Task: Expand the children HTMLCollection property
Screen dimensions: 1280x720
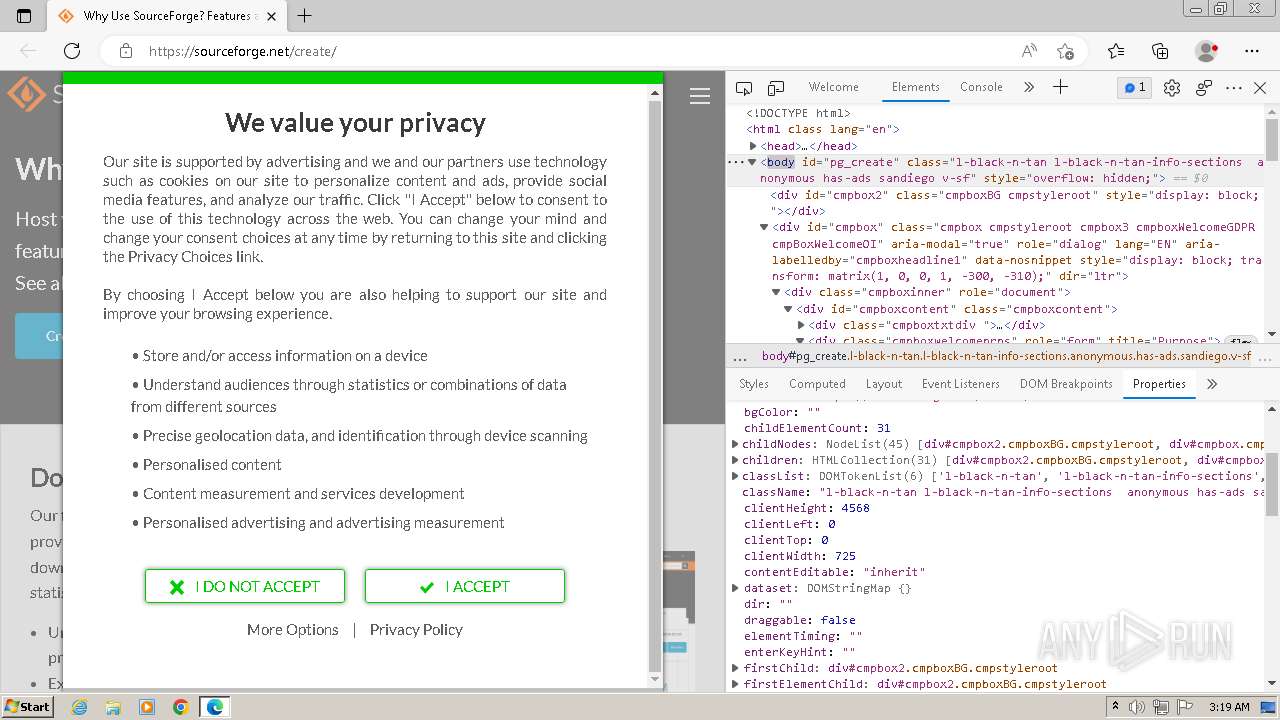Action: coord(735,460)
